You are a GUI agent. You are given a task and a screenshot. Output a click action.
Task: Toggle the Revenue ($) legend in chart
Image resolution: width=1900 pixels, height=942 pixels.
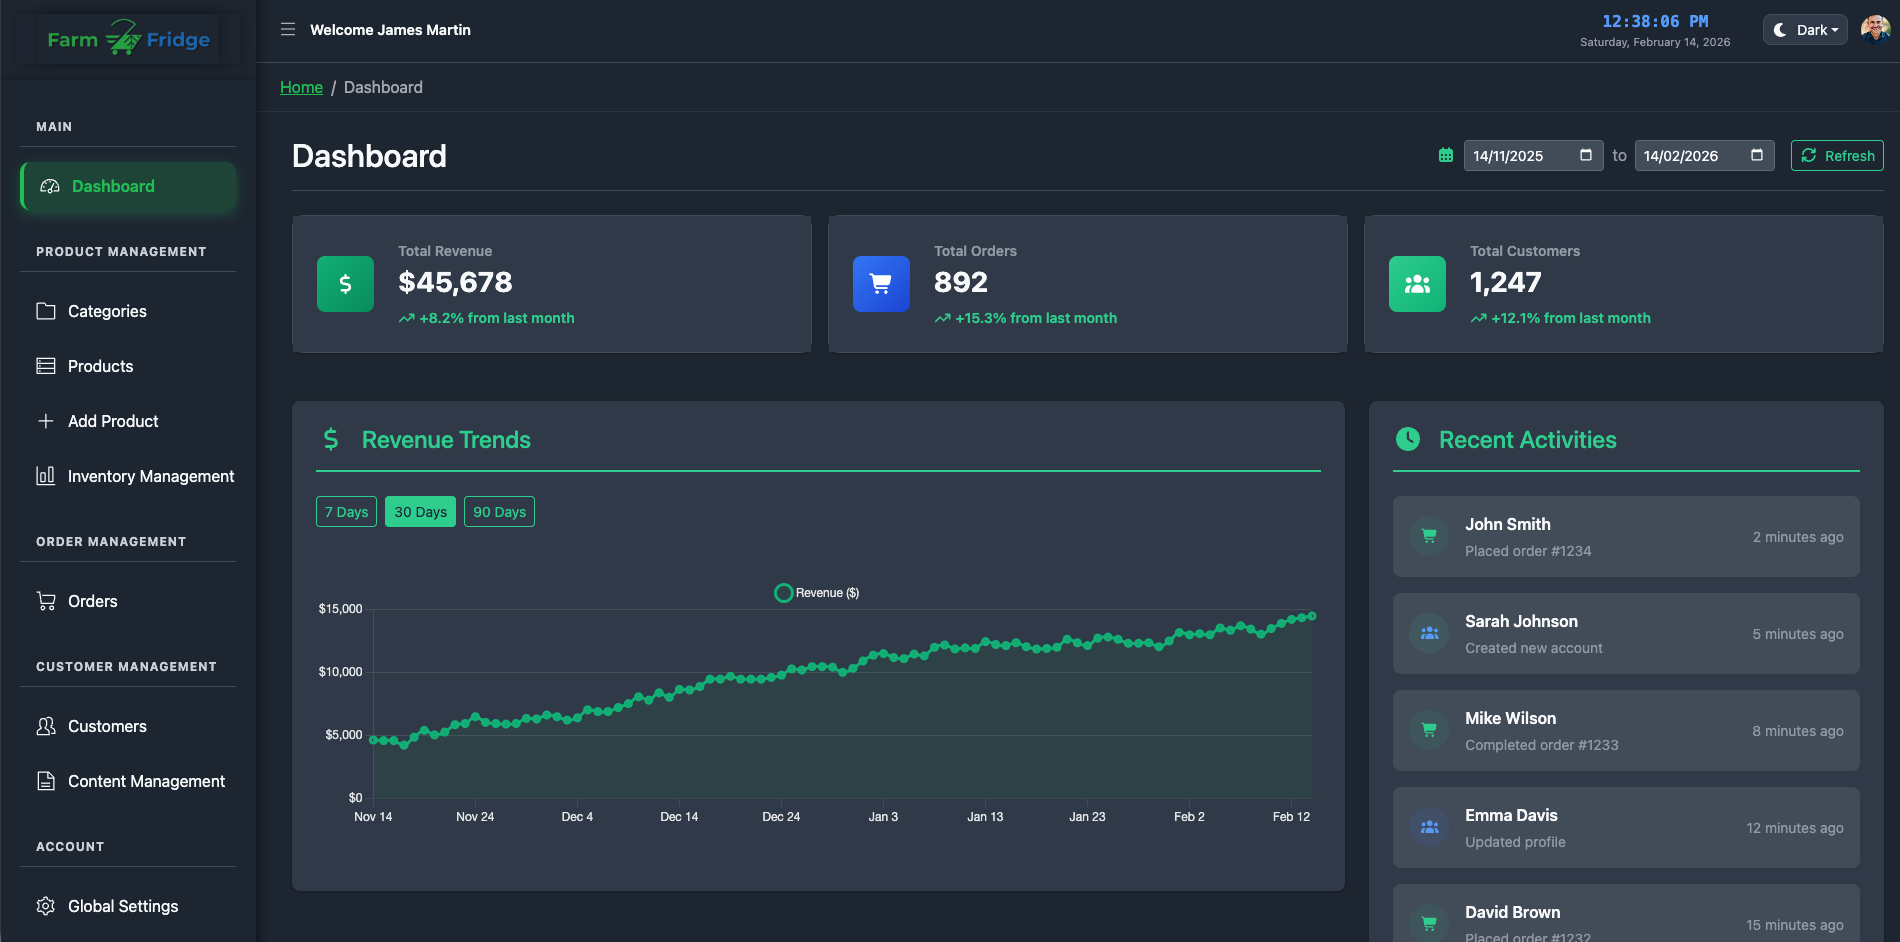[816, 592]
